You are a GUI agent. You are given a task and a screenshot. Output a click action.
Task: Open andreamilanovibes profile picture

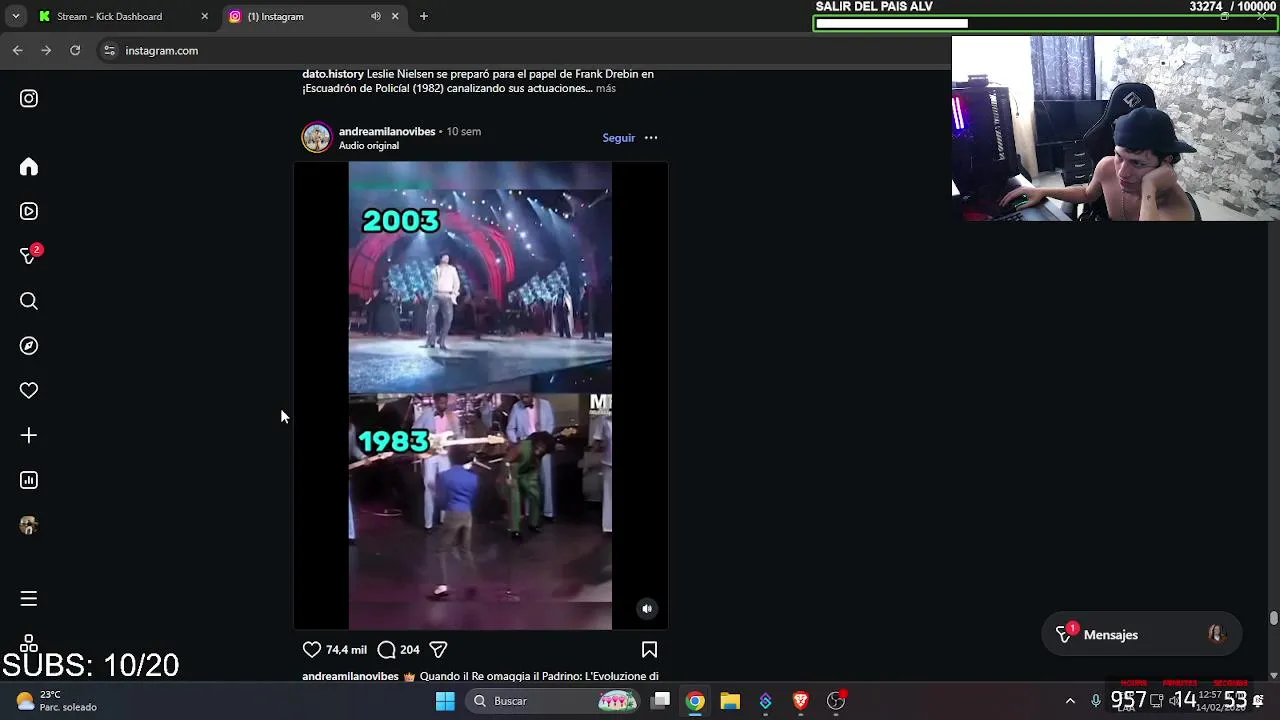(x=317, y=138)
